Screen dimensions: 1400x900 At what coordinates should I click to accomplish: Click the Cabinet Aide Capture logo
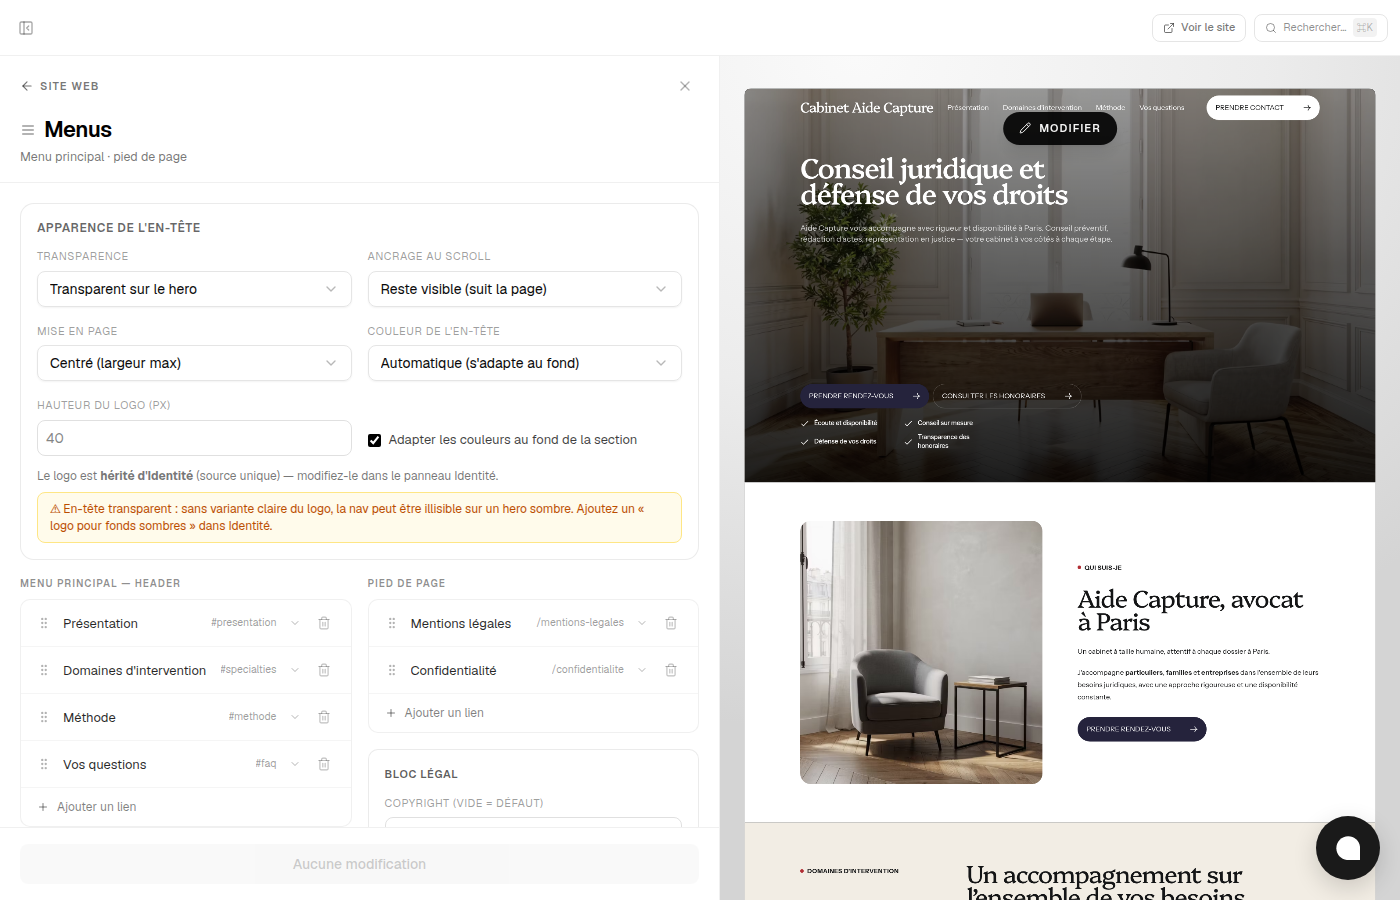(866, 108)
